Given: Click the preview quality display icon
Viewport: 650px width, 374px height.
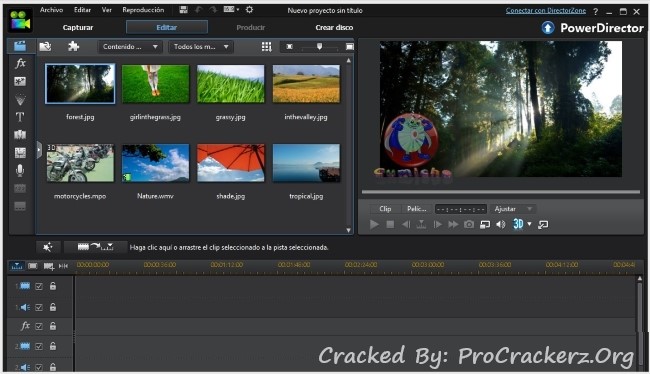Looking at the screenshot, I should (485, 225).
